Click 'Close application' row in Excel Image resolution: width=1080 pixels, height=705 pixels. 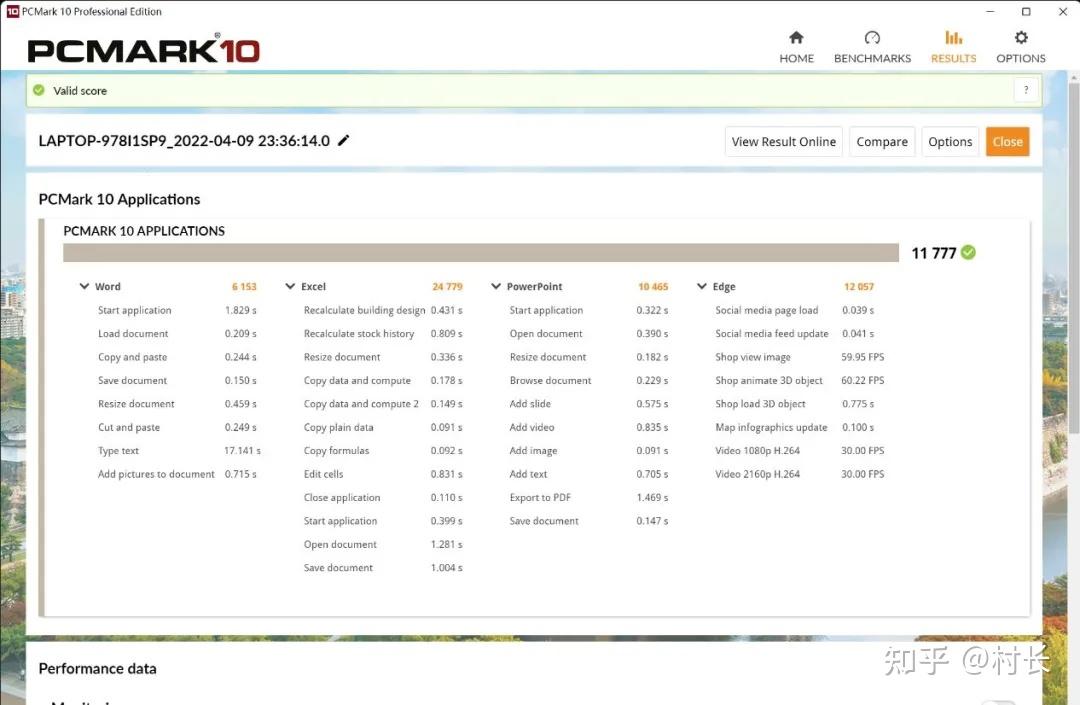[x=383, y=497]
